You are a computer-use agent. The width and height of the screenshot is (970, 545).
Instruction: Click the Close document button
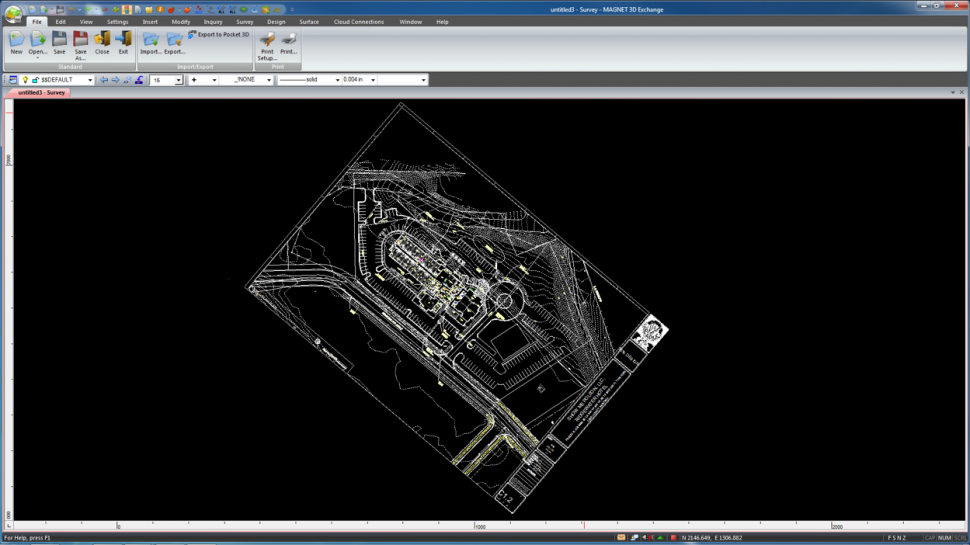pyautogui.click(x=102, y=40)
